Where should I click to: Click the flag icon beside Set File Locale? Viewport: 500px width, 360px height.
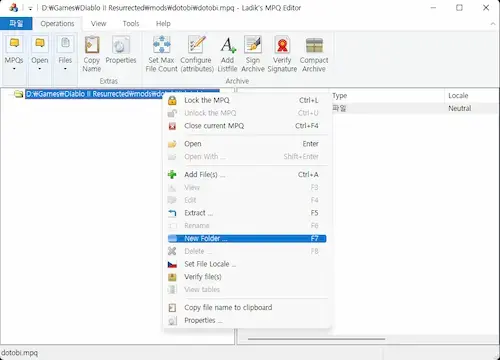[172, 265]
